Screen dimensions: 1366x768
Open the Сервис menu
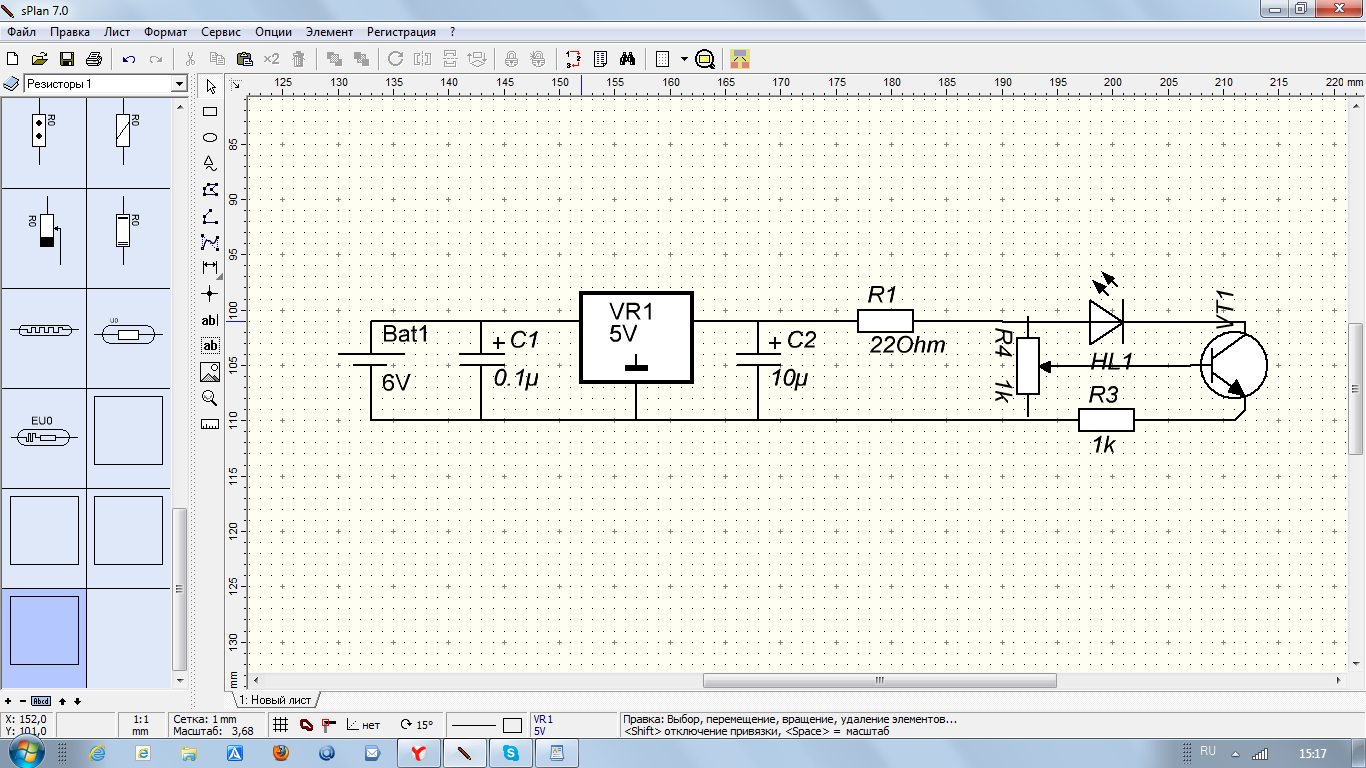coord(220,32)
